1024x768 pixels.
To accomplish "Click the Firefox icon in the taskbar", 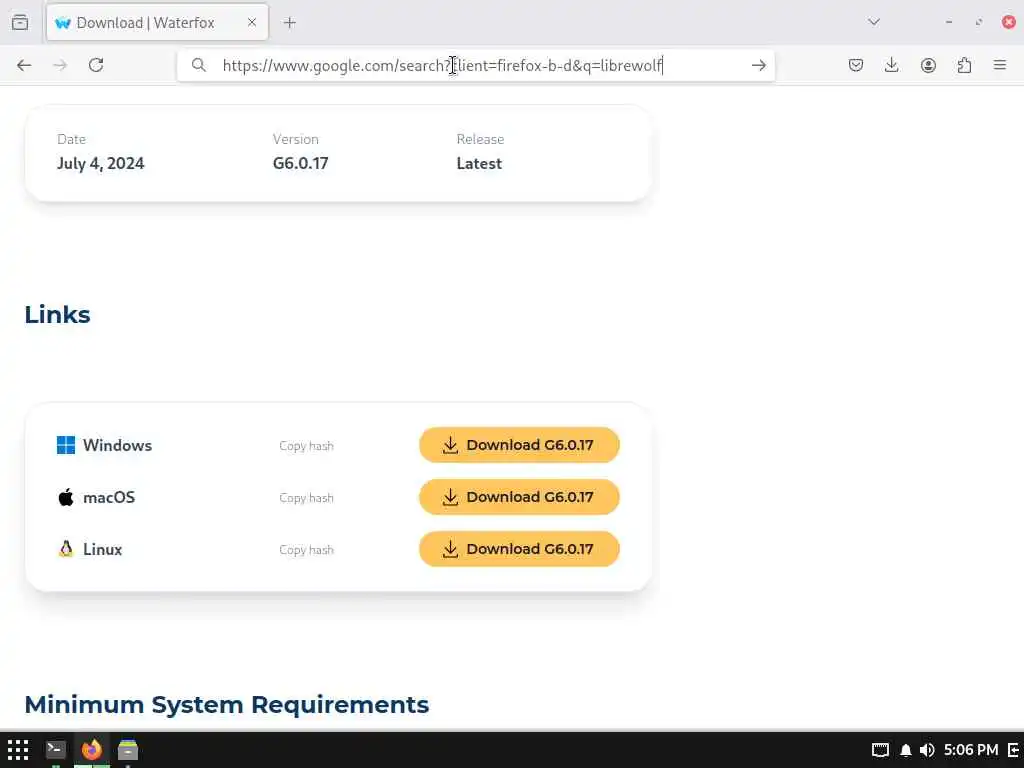I will coord(91,750).
